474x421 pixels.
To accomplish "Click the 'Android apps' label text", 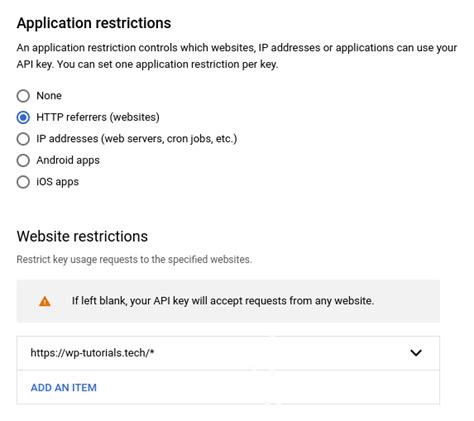I will (68, 160).
